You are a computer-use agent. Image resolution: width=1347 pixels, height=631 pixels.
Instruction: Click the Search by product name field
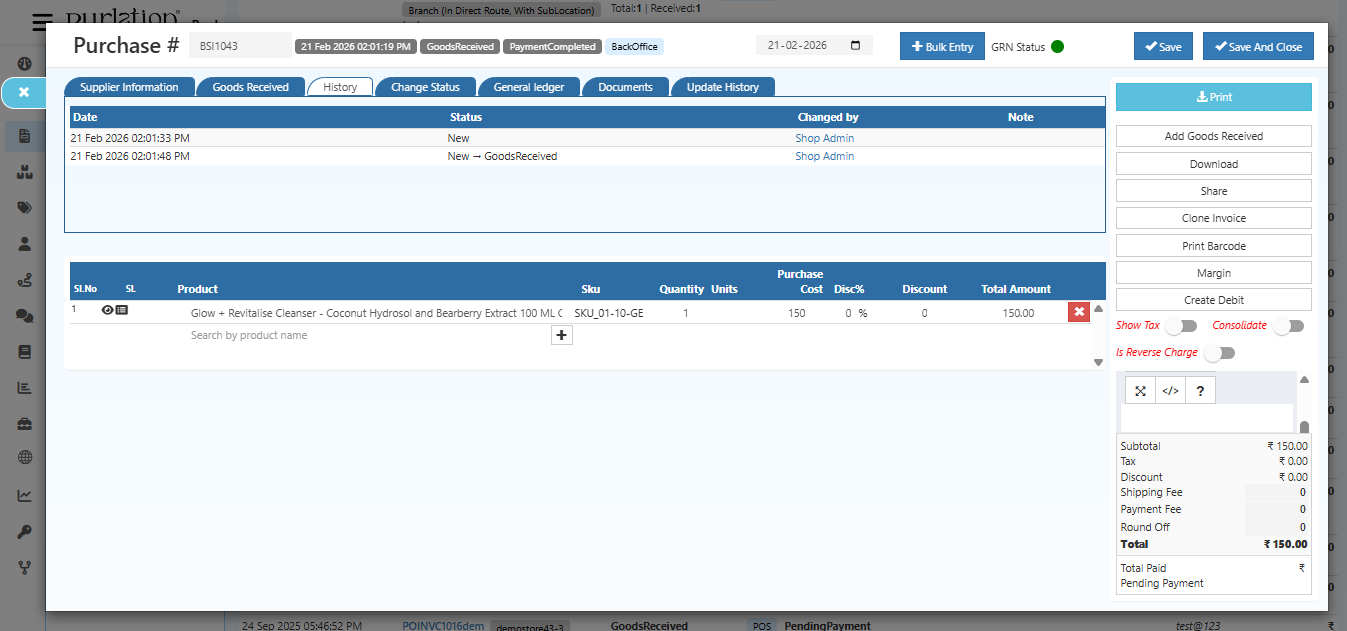click(250, 334)
